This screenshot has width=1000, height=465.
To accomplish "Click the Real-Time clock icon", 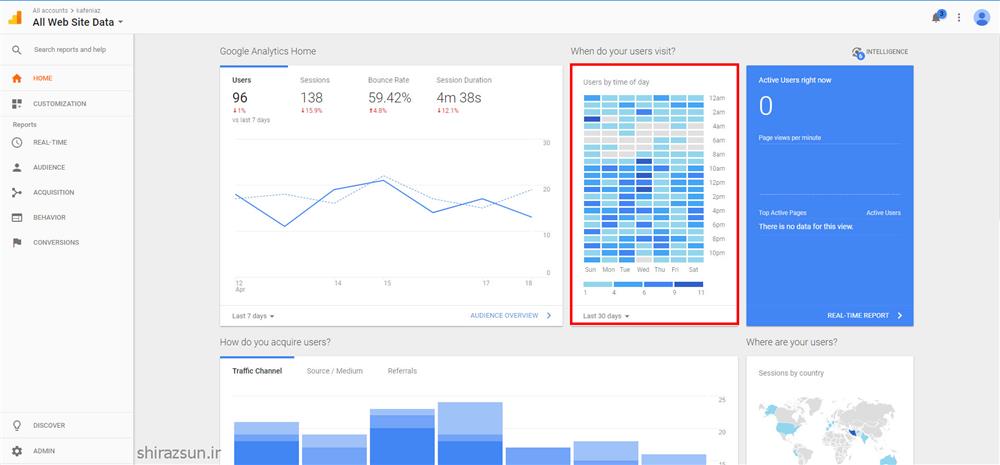I will coord(17,142).
